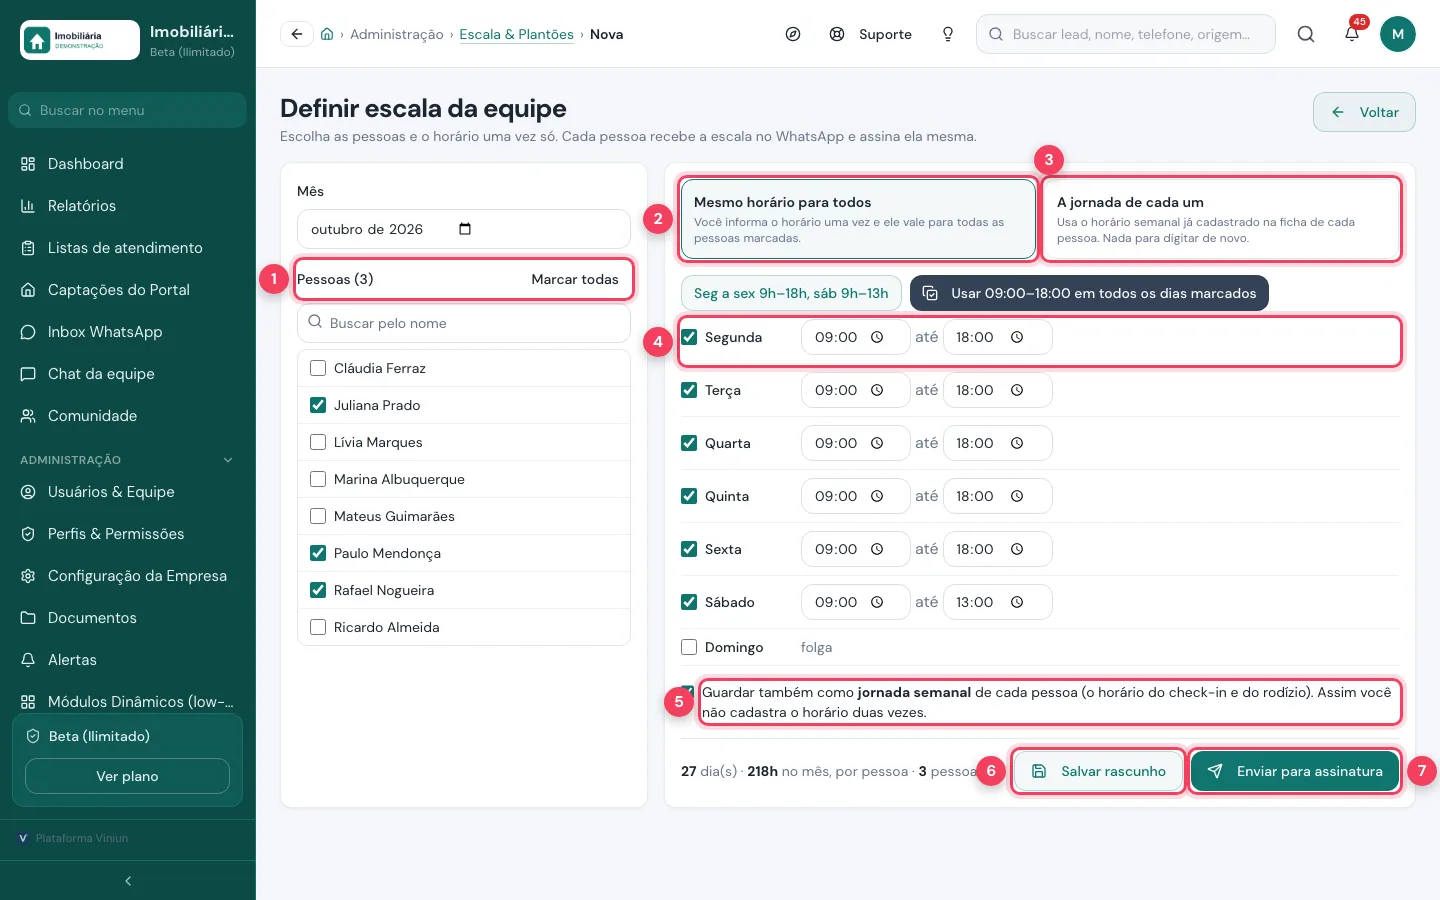Open Relatórios in sidebar
The width and height of the screenshot is (1440, 900).
(128, 206)
